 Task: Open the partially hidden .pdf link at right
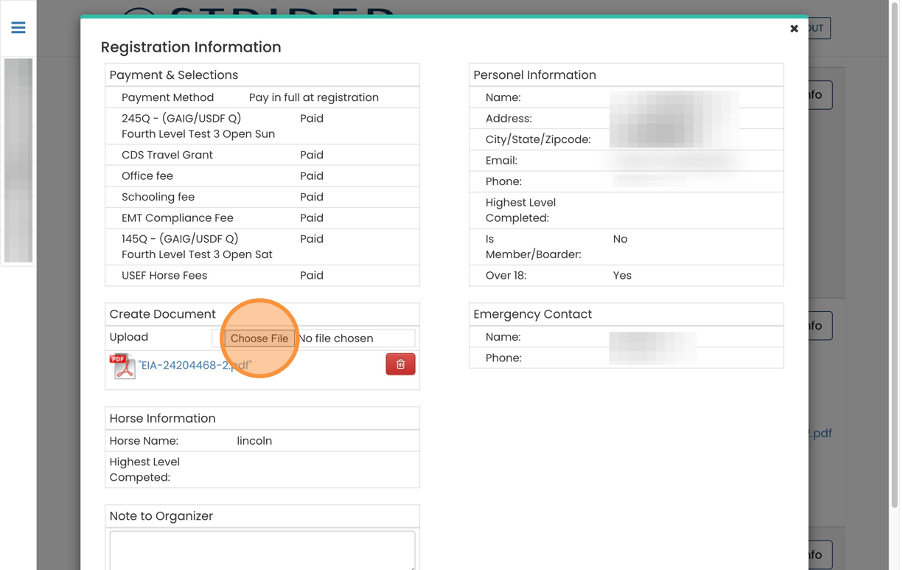click(x=819, y=434)
